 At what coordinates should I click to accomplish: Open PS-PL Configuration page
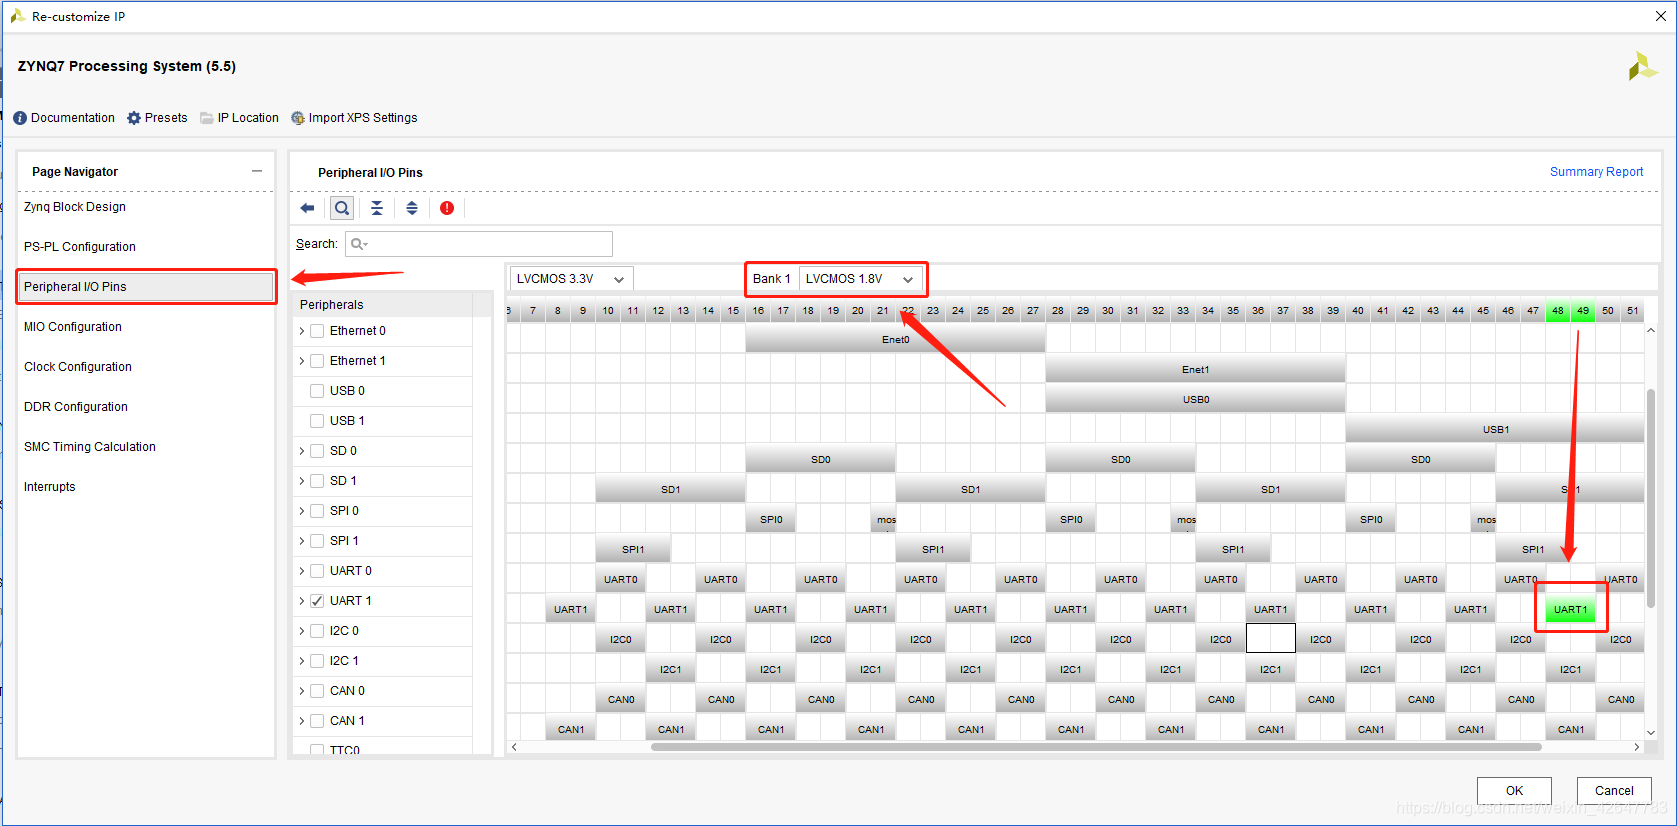[80, 247]
